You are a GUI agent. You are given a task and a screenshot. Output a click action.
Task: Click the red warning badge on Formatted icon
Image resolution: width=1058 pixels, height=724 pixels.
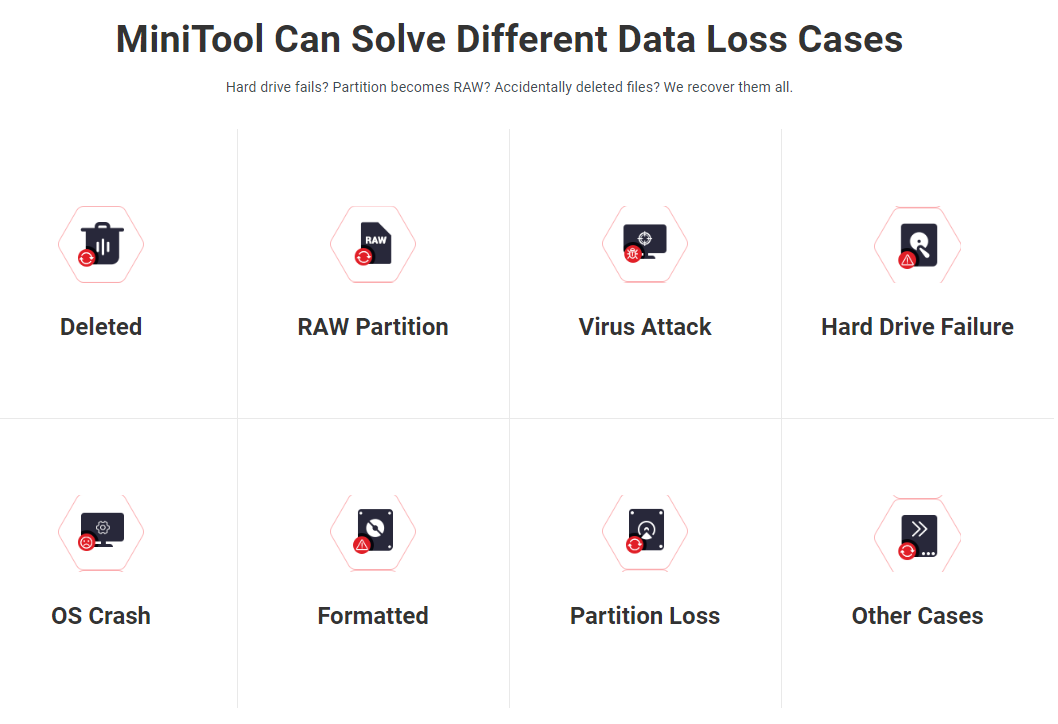coord(362,545)
